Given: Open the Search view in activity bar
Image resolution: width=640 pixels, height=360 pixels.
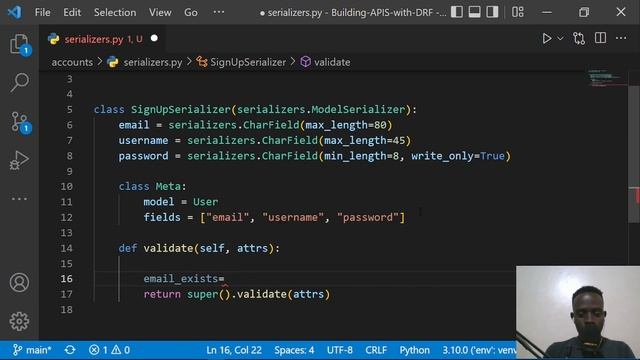Looking at the screenshot, I should click(x=19, y=83).
